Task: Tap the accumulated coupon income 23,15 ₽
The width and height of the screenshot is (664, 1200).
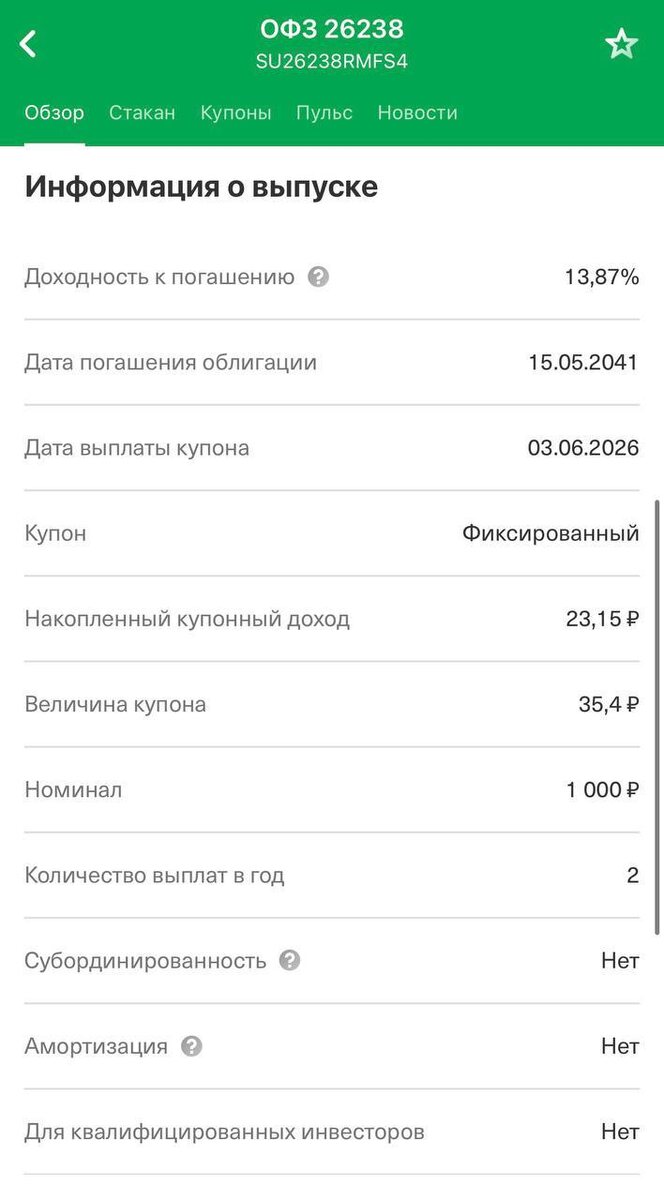Action: (x=602, y=618)
